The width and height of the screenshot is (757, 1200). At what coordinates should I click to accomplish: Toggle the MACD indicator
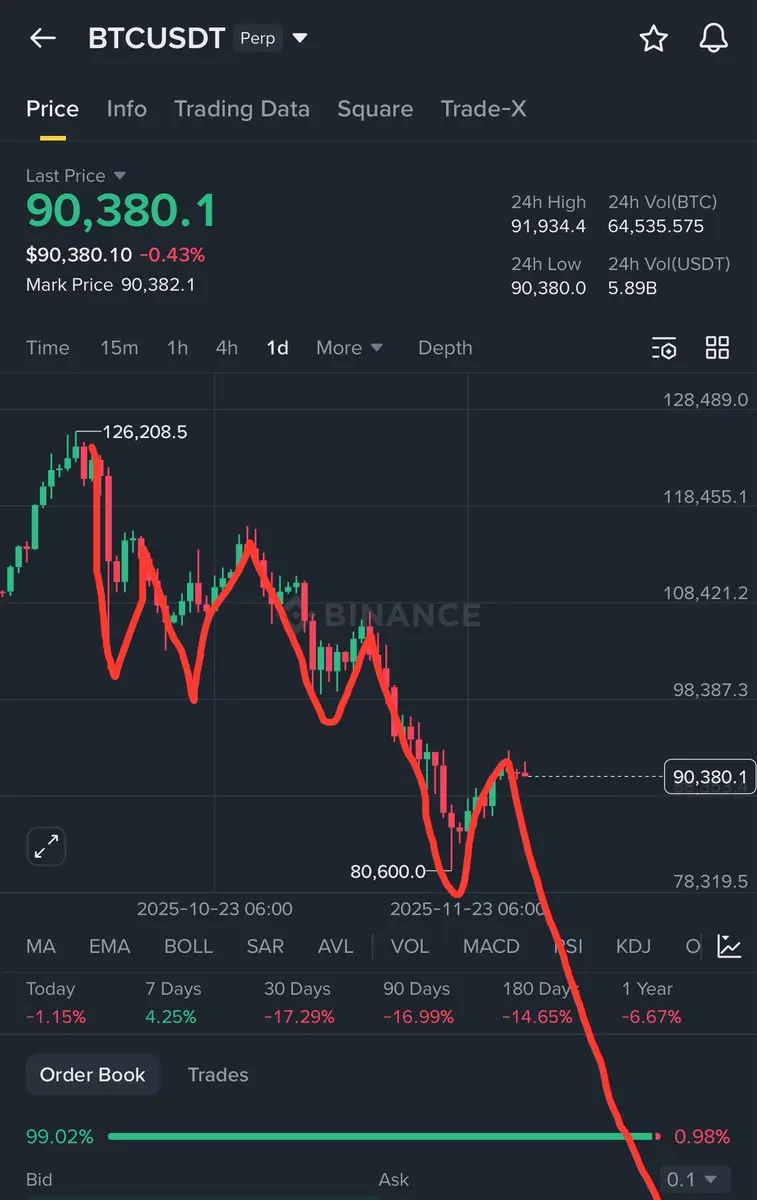coord(491,946)
